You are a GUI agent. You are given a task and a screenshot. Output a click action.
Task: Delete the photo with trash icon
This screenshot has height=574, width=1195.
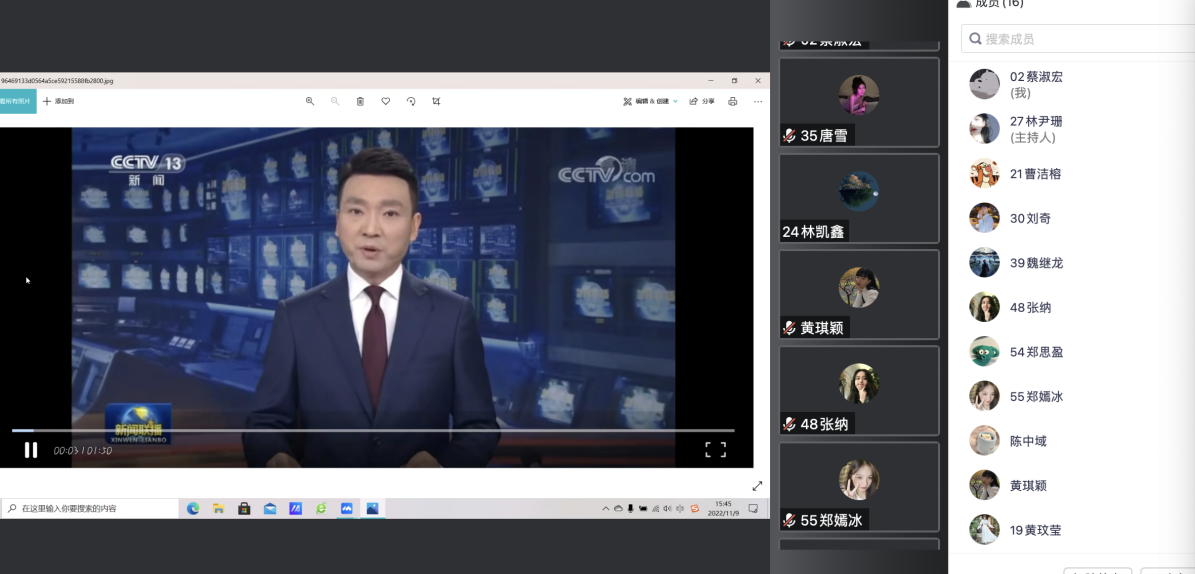tap(360, 101)
